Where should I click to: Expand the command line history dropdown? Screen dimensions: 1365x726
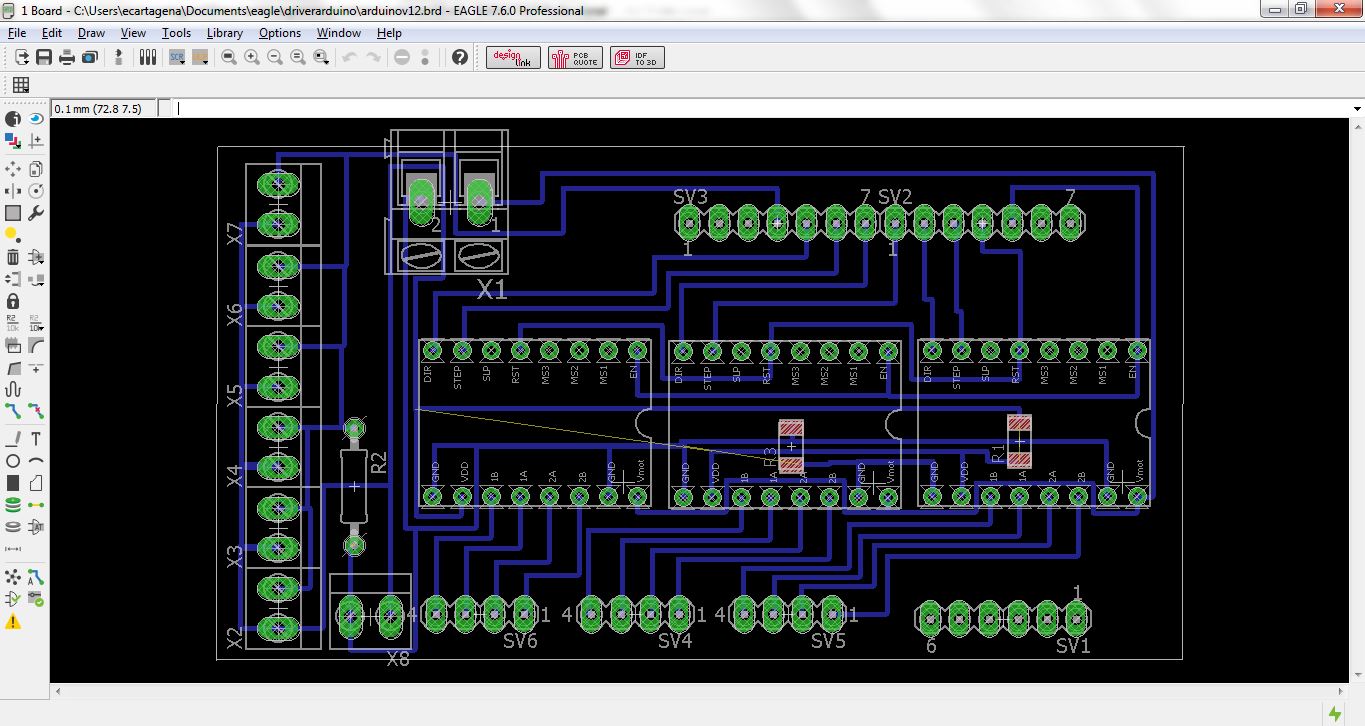click(x=1357, y=109)
